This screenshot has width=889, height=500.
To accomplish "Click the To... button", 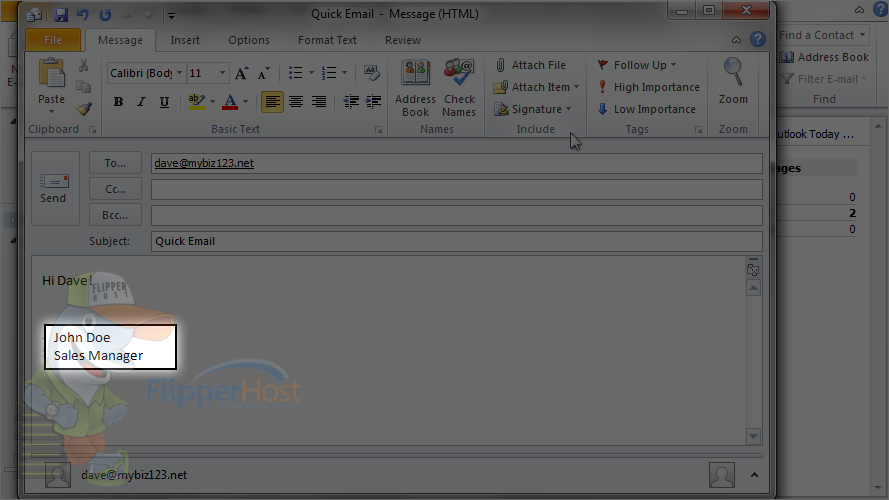I will coord(115,163).
